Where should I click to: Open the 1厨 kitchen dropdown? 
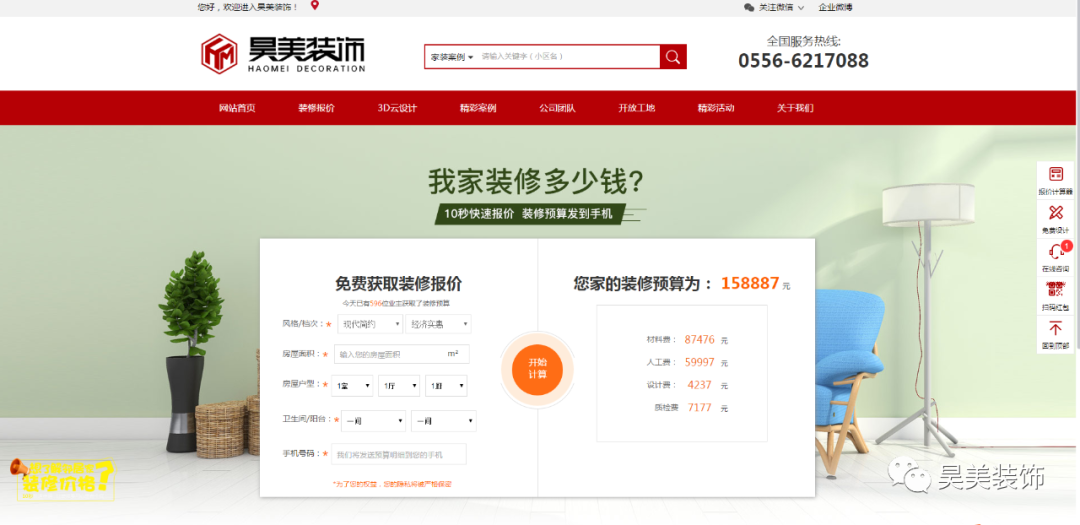pyautogui.click(x=446, y=386)
